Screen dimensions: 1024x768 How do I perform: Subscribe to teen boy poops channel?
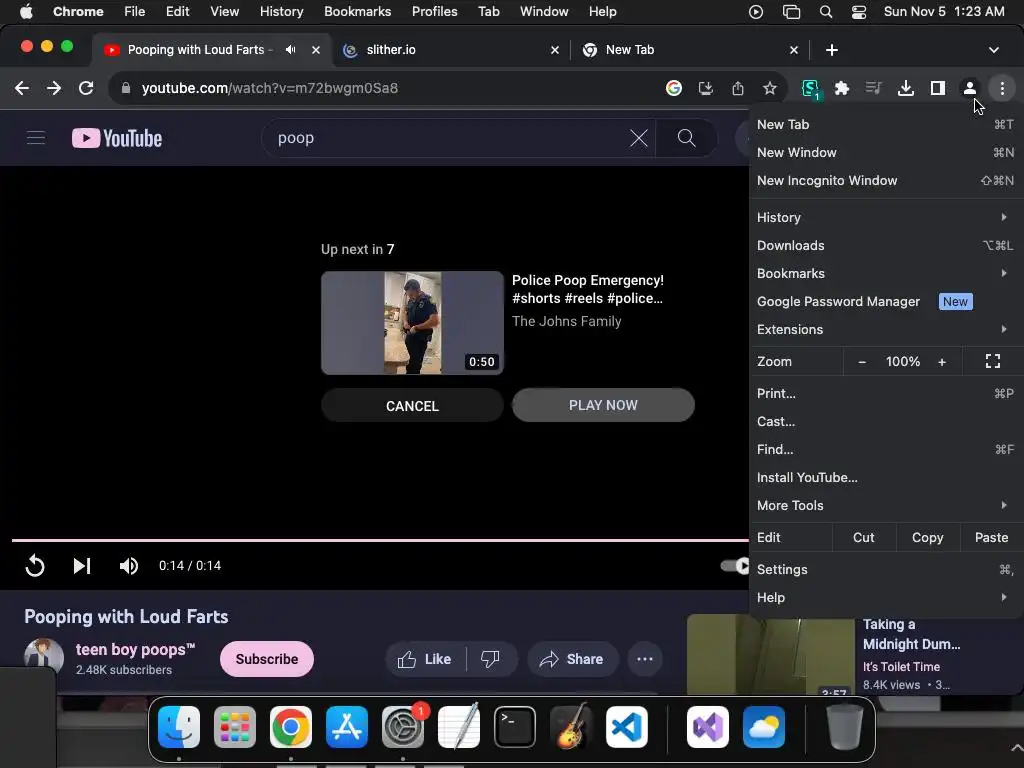coord(266,659)
